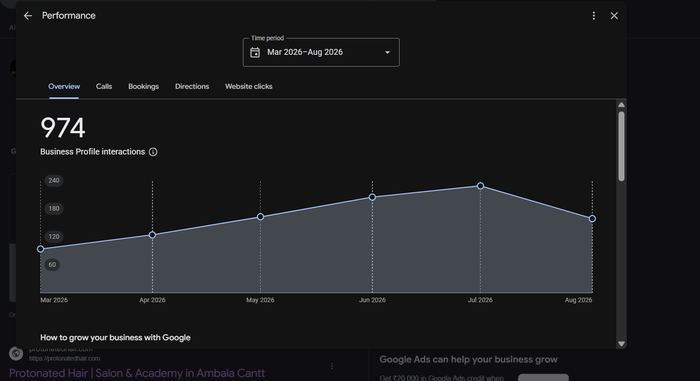Select the Jun 2026 data point

[x=372, y=197]
